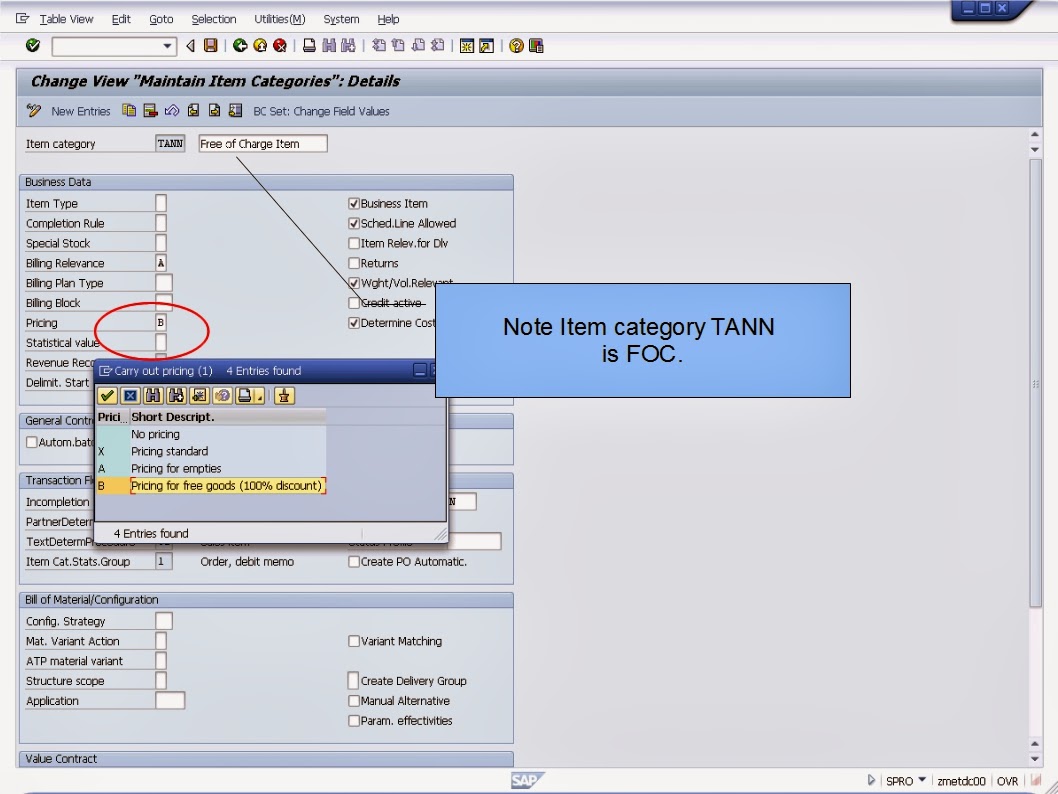Click the Generate Shortcut icon

(486, 45)
